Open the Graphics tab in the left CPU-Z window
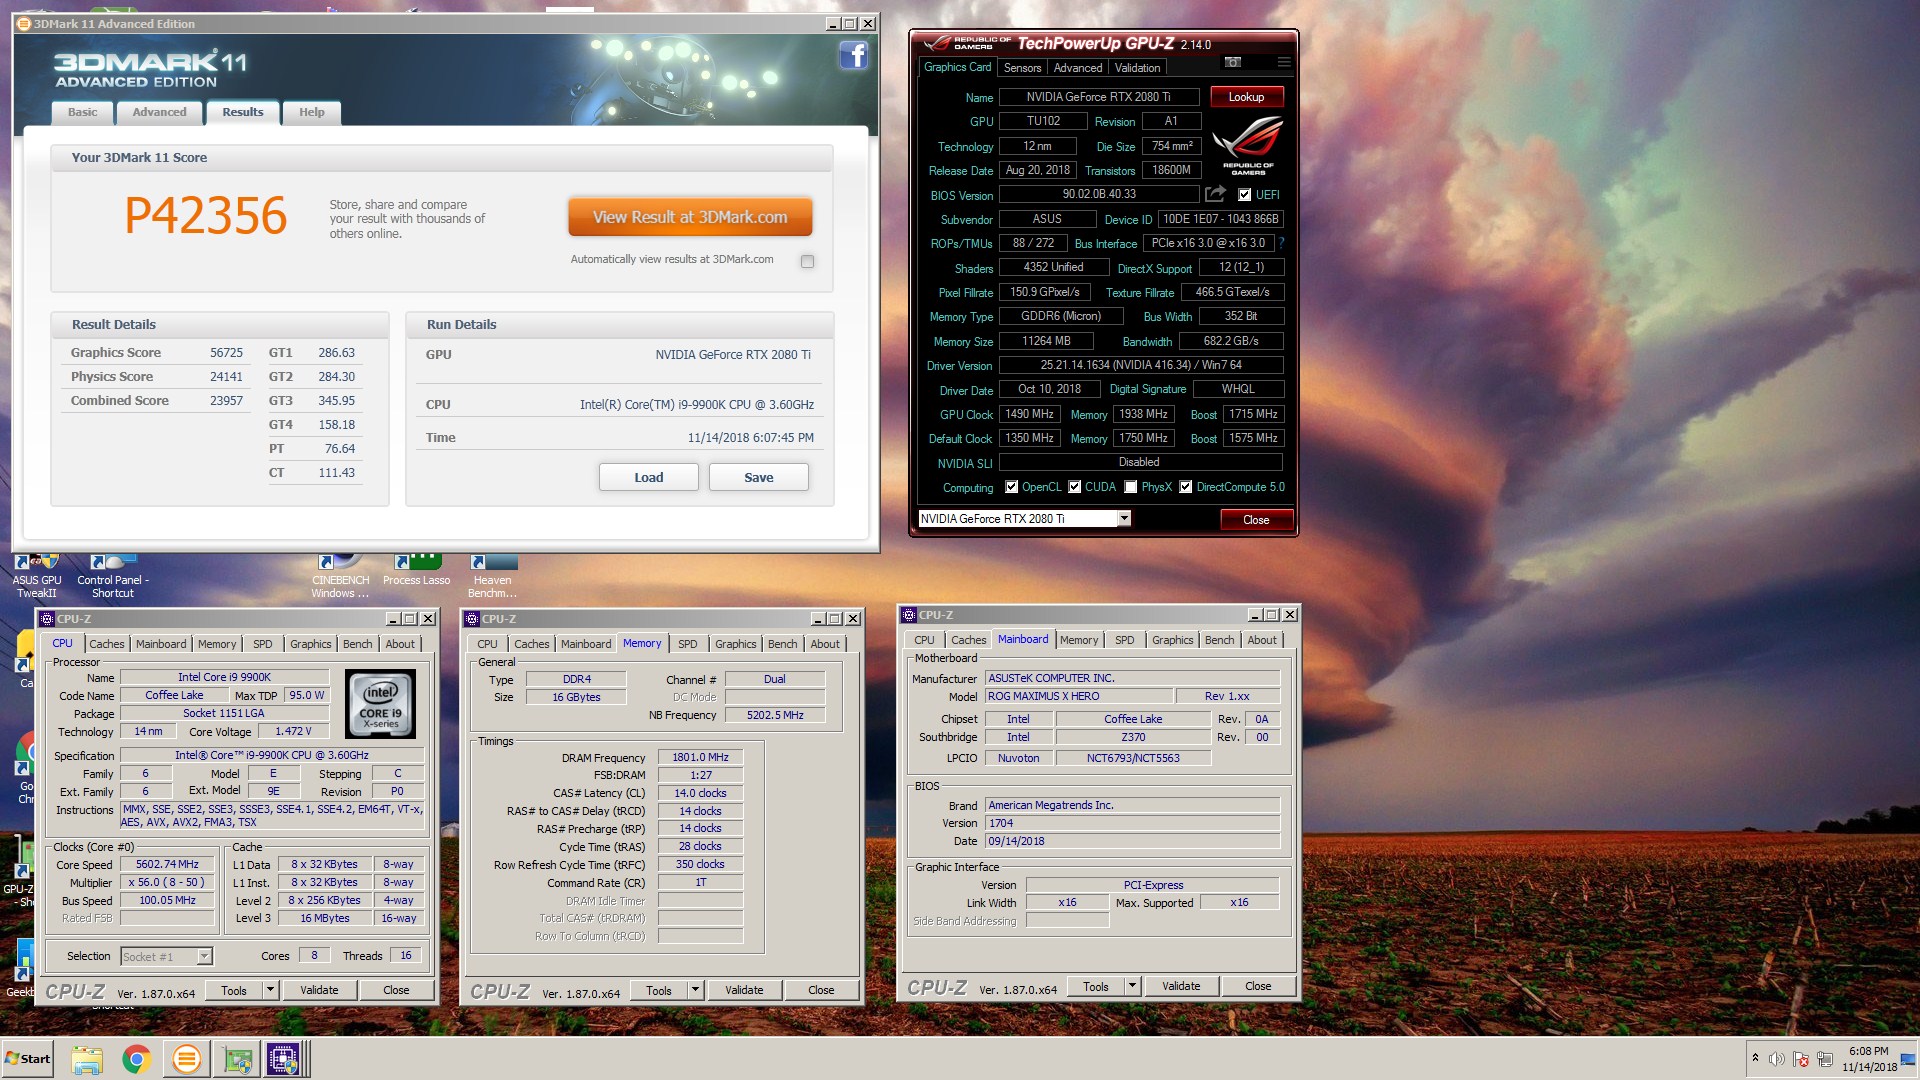The image size is (1920, 1080). (310, 644)
